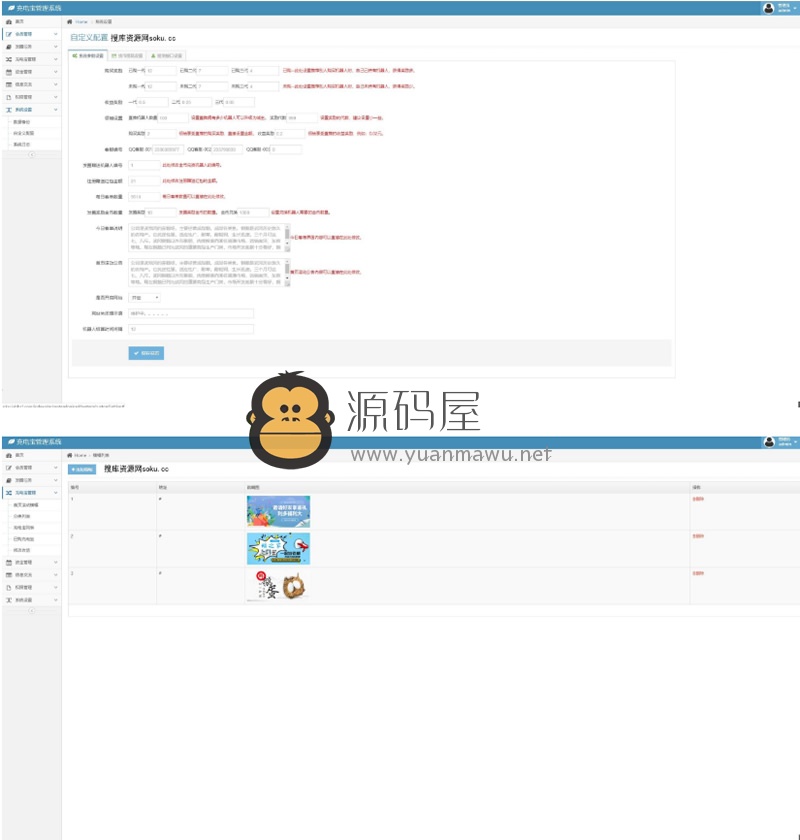This screenshot has width=800, height=840.
Task: Collapse the sidebar with the round arrow on the form page
Action: 32,155
